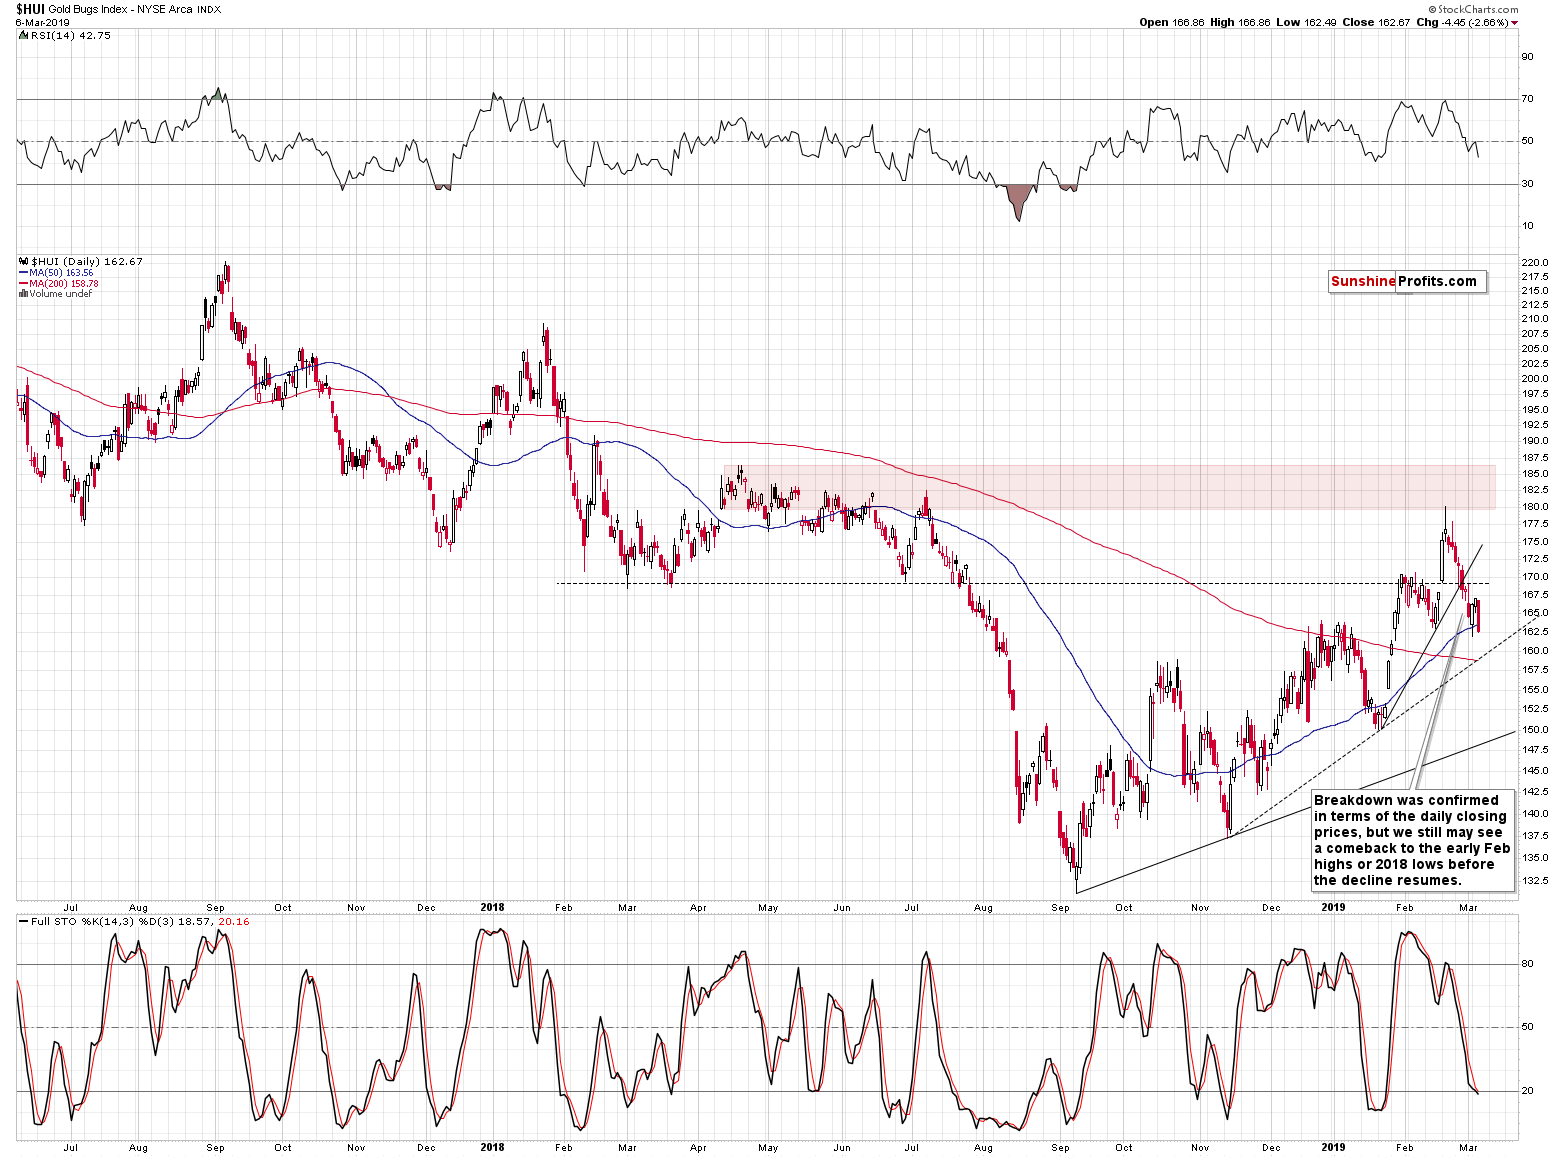
Task: Click the 10 level on the RSI axis
Action: click(1527, 226)
